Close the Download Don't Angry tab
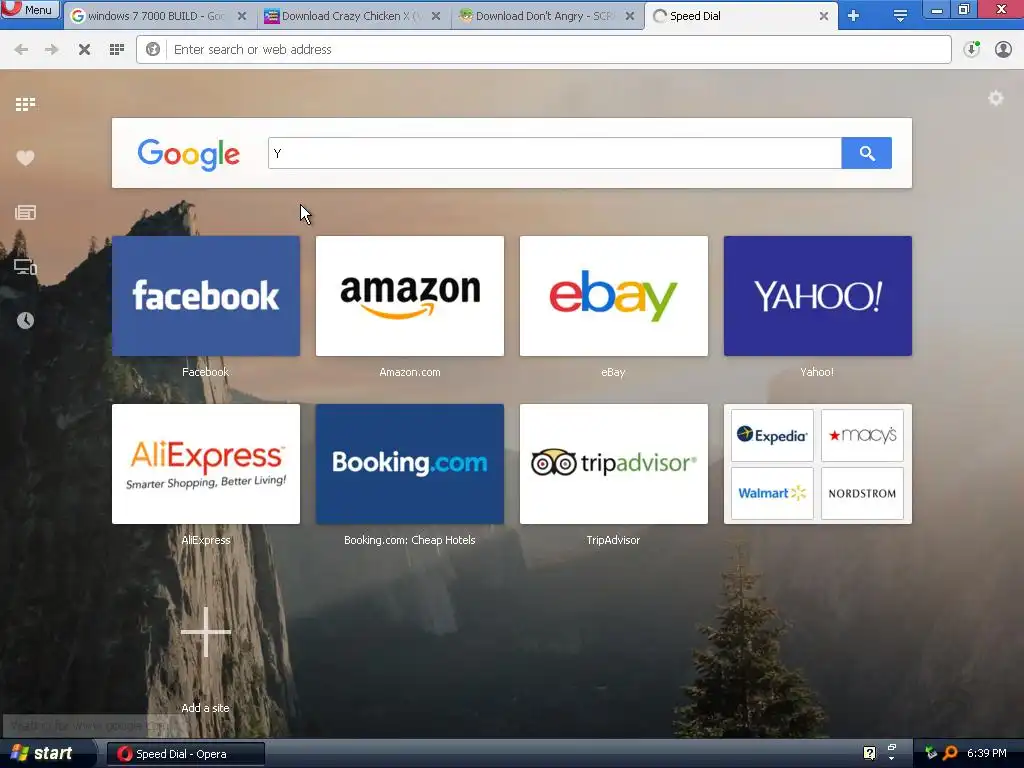This screenshot has height=768, width=1024. (x=630, y=16)
